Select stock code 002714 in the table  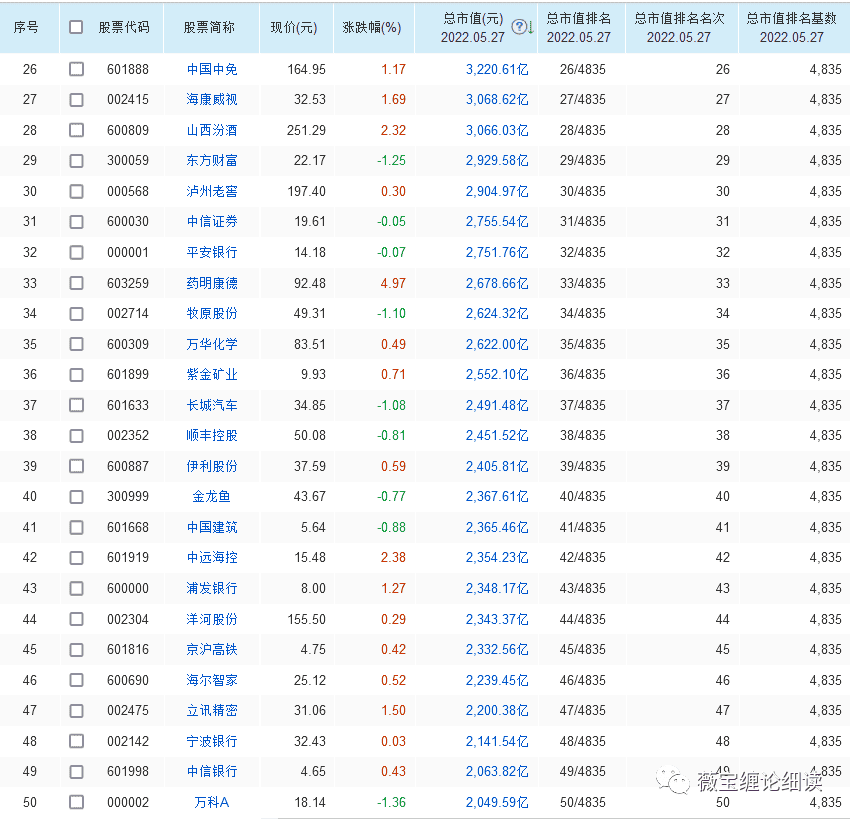tap(128, 313)
